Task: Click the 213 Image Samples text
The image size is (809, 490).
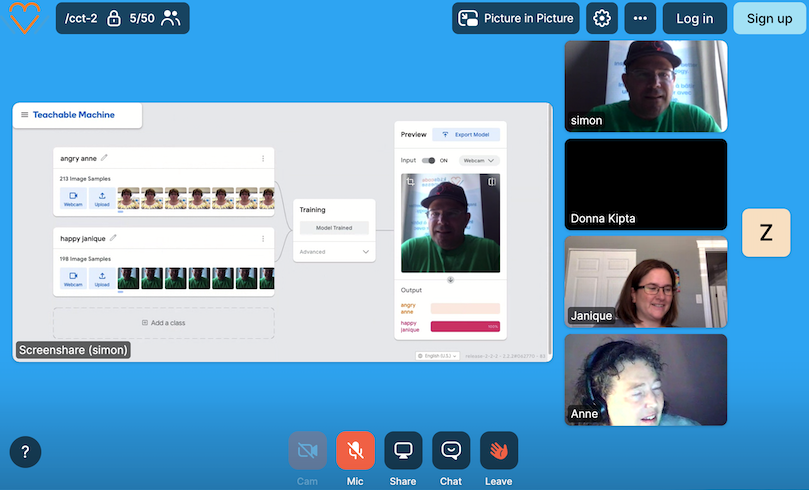Action: click(x=85, y=178)
